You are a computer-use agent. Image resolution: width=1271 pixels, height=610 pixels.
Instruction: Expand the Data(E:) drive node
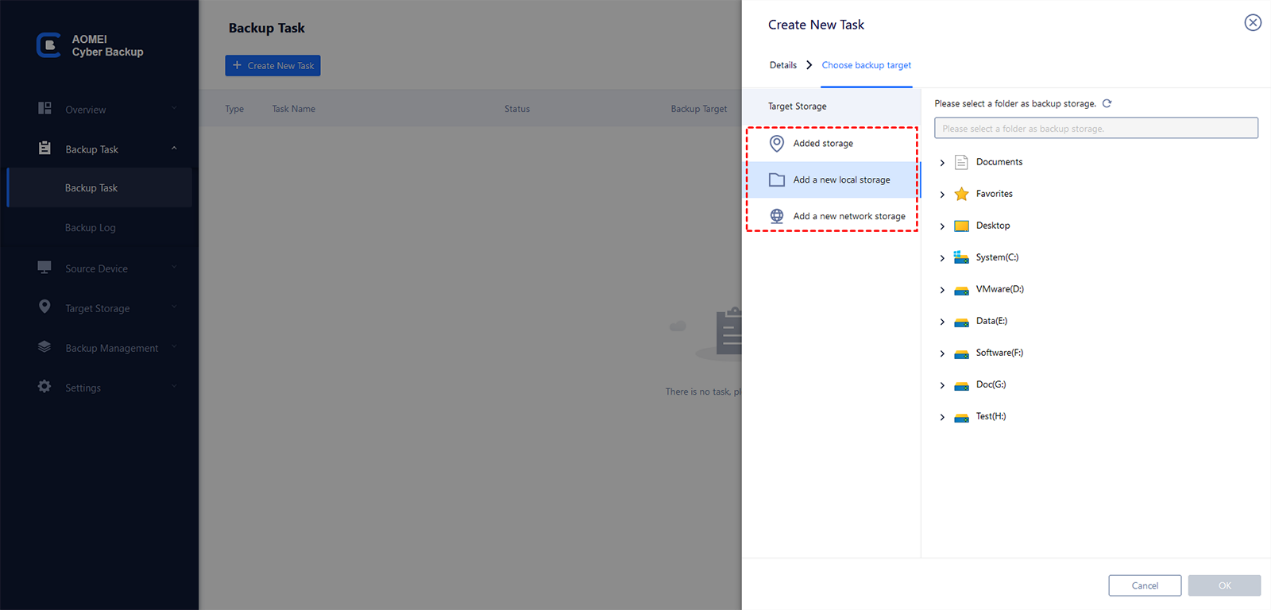(942, 322)
